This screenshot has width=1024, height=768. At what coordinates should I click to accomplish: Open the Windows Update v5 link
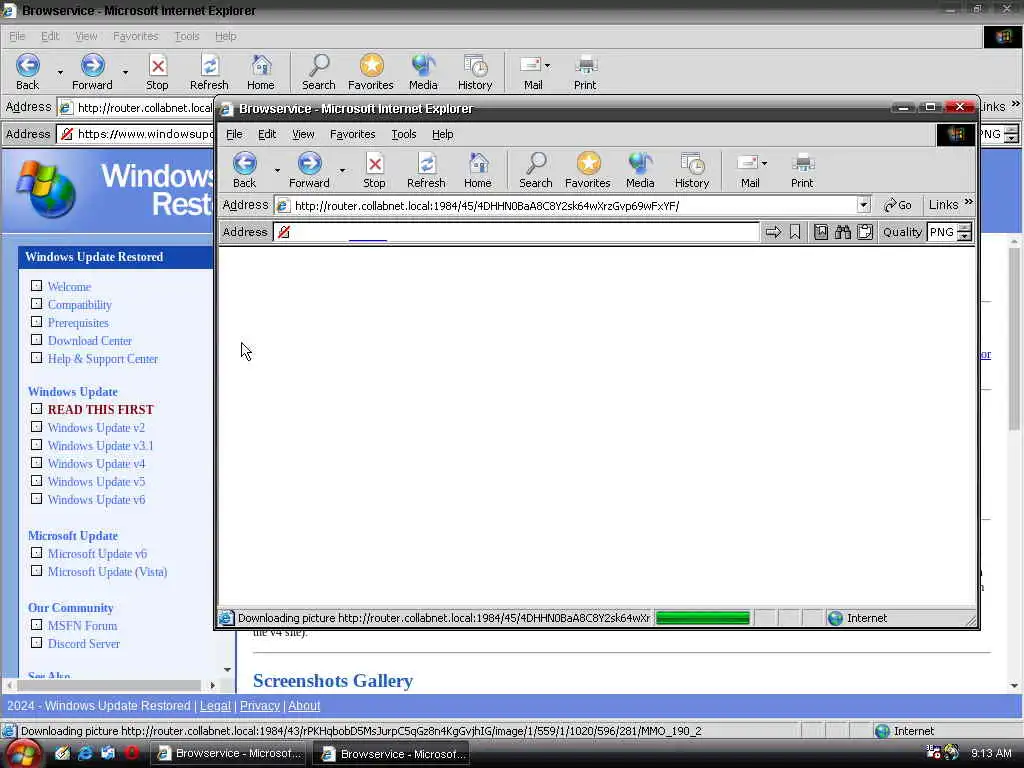coord(96,481)
